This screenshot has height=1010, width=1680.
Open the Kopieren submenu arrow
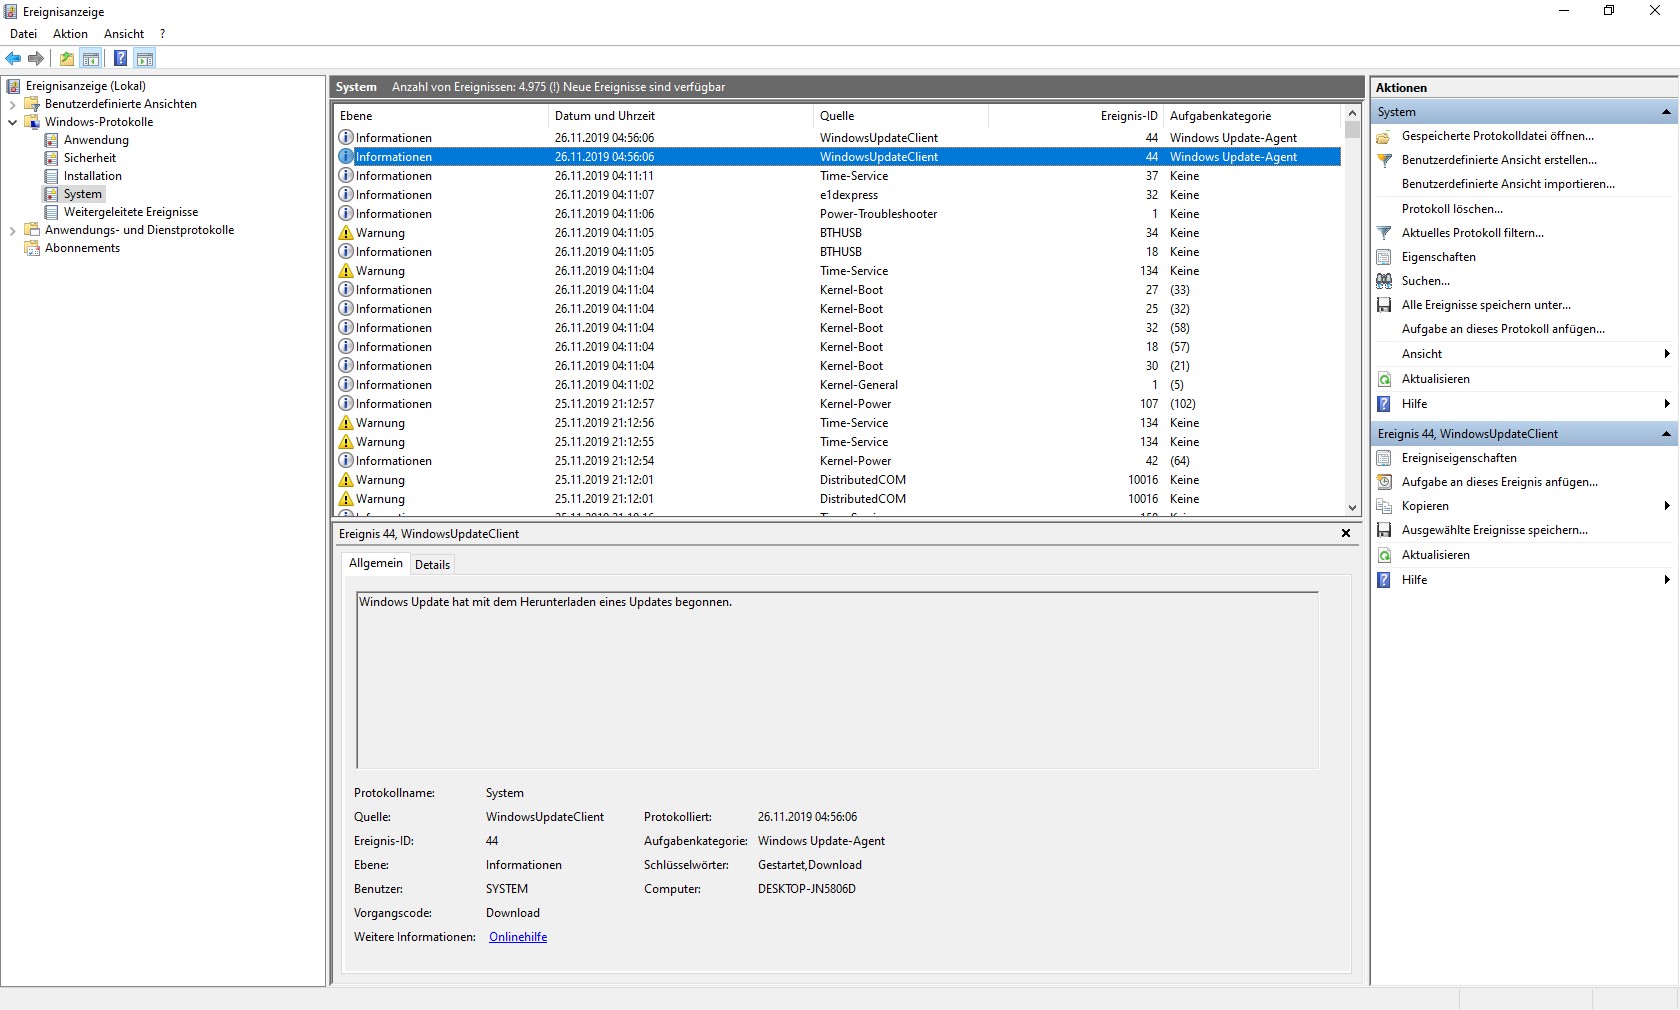click(x=1667, y=506)
